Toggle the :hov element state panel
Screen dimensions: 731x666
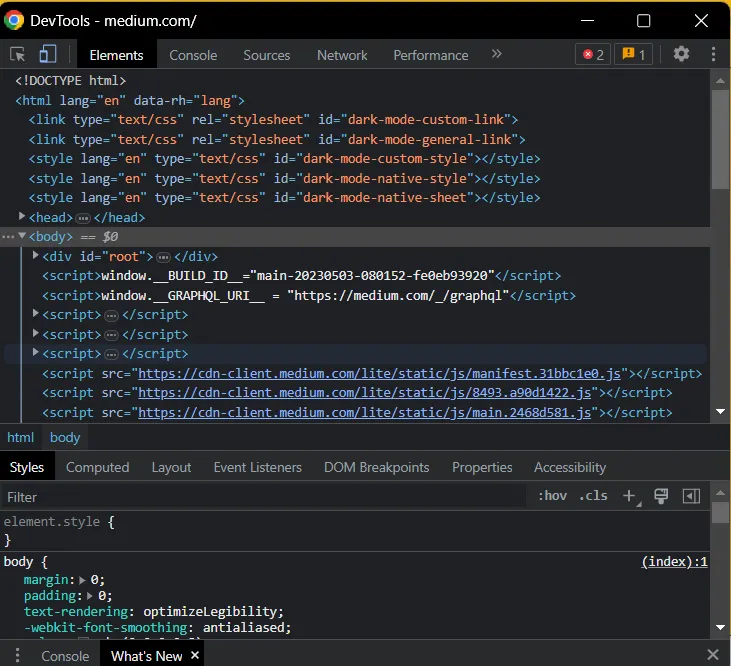552,496
